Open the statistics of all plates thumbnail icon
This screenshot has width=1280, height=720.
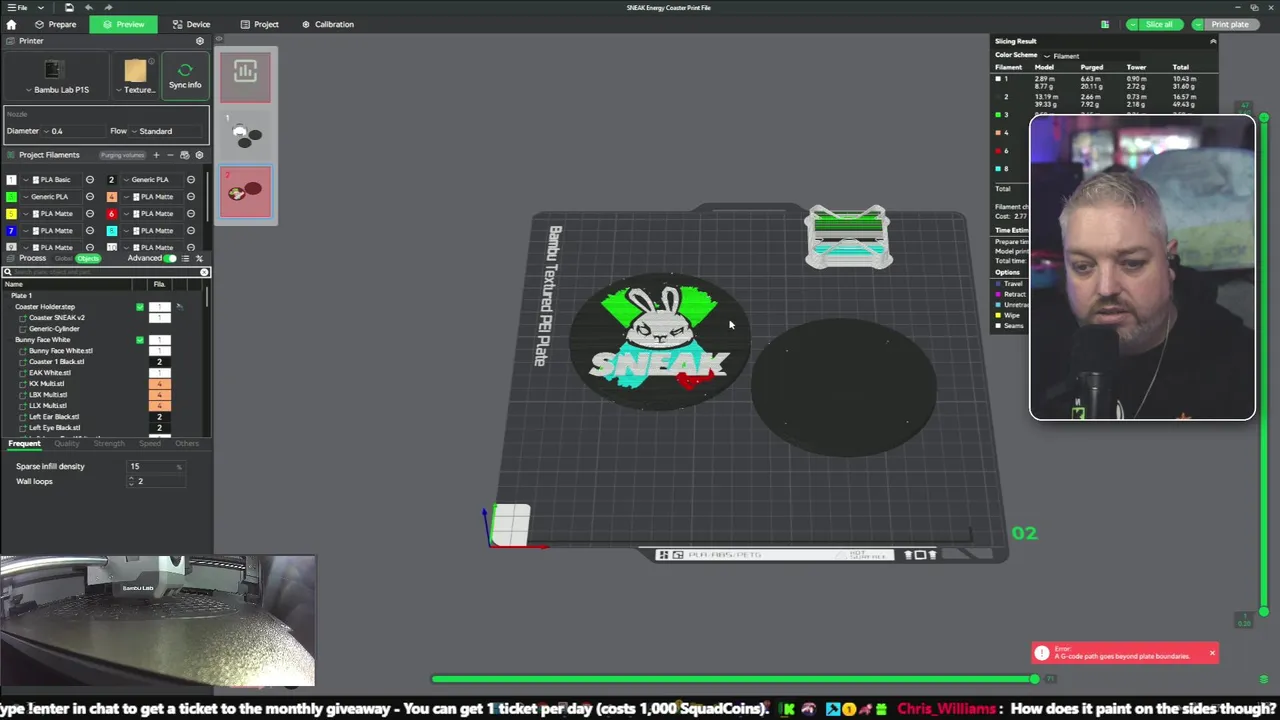coord(245,71)
